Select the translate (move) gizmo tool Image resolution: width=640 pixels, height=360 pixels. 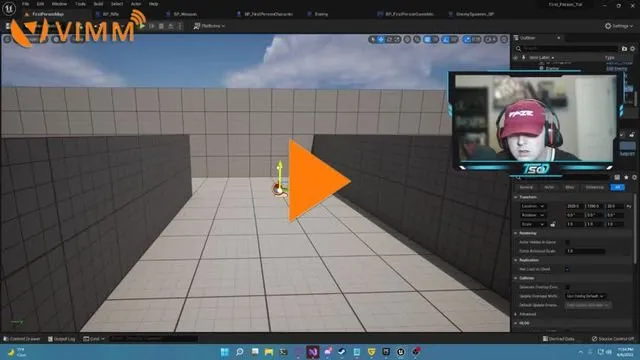coord(381,40)
